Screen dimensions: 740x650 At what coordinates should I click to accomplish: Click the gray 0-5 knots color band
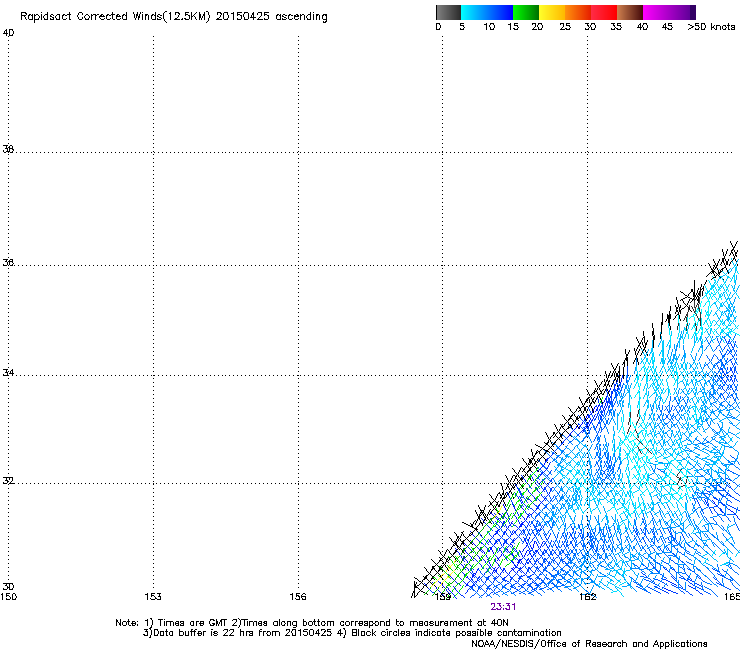tap(448, 12)
